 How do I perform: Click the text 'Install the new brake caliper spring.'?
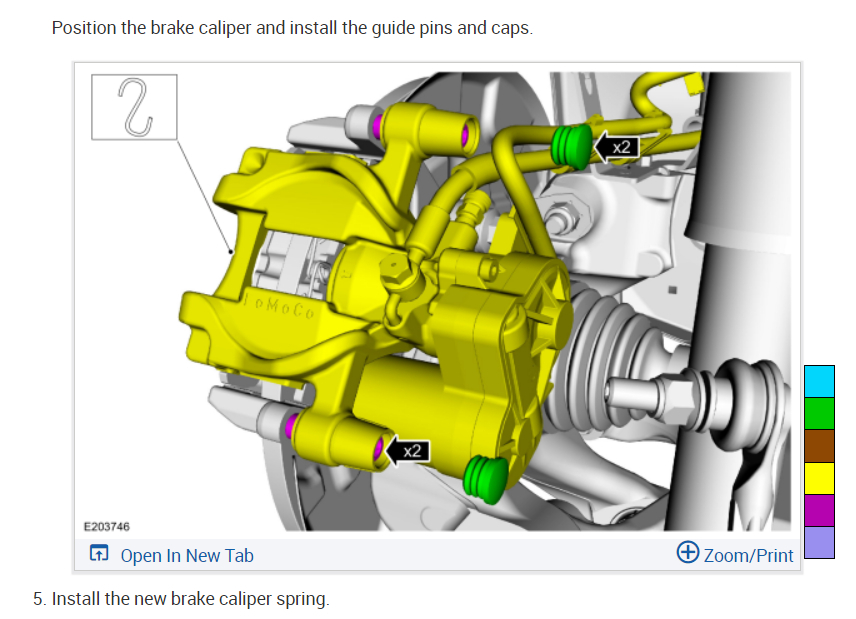click(x=191, y=599)
